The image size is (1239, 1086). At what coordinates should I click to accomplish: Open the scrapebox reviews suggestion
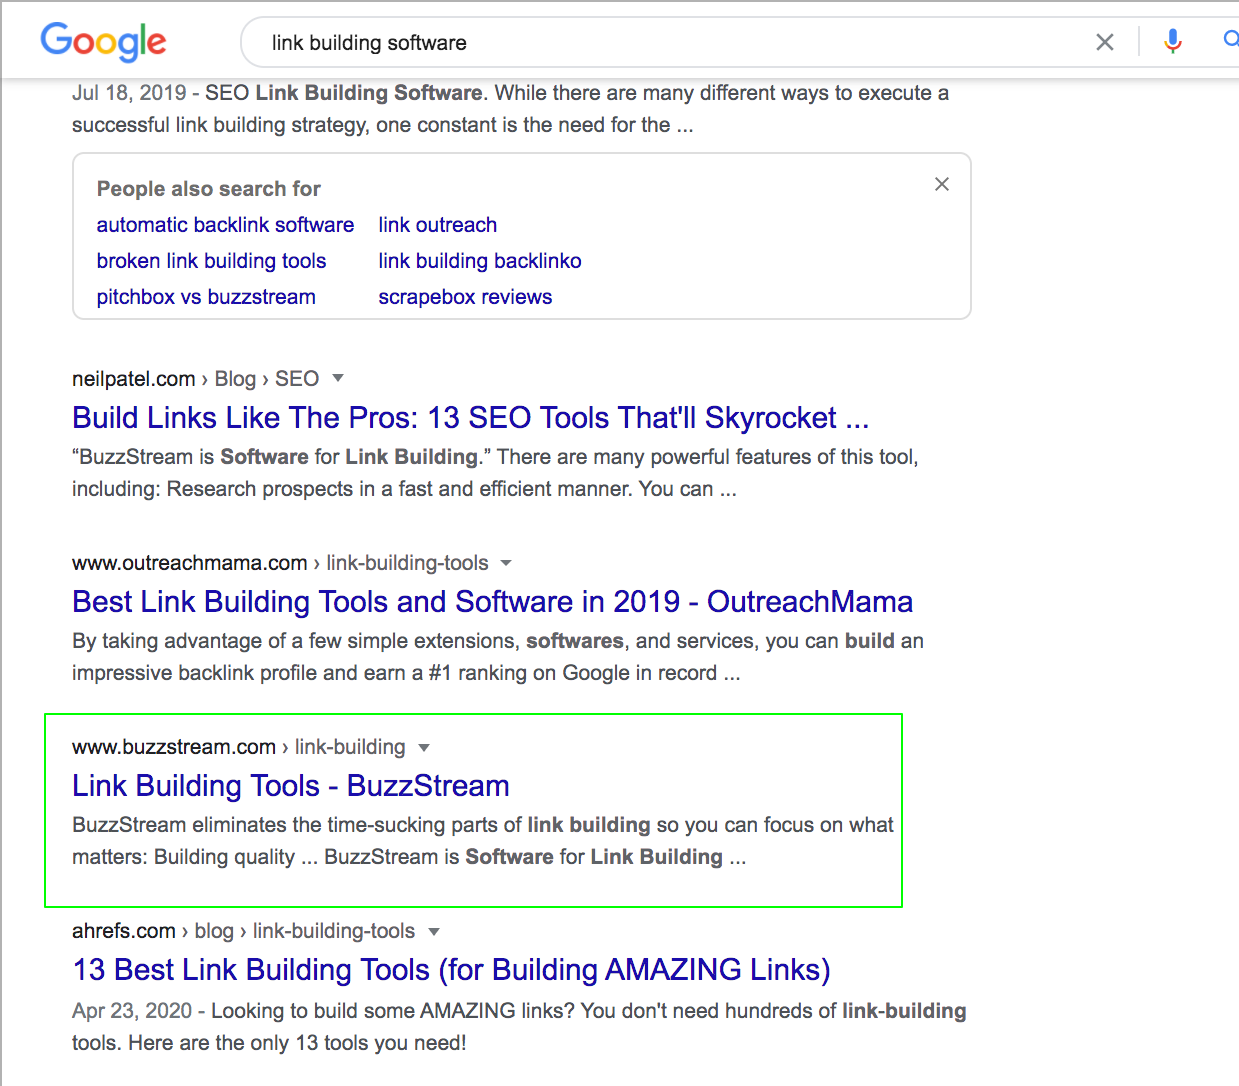tap(465, 297)
